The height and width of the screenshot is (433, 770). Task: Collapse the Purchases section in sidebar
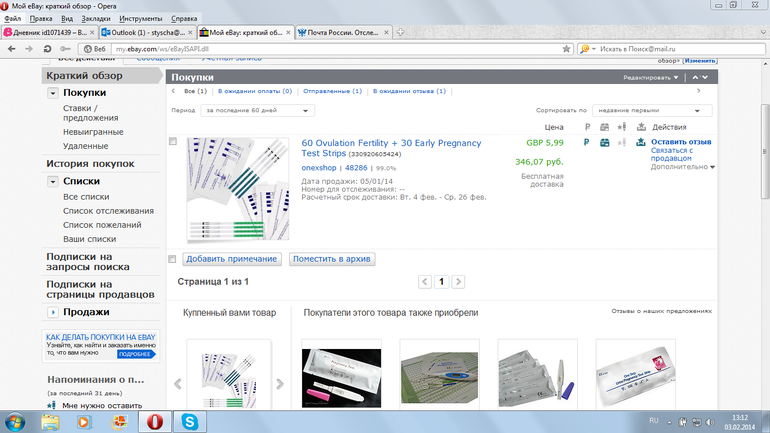(x=53, y=93)
